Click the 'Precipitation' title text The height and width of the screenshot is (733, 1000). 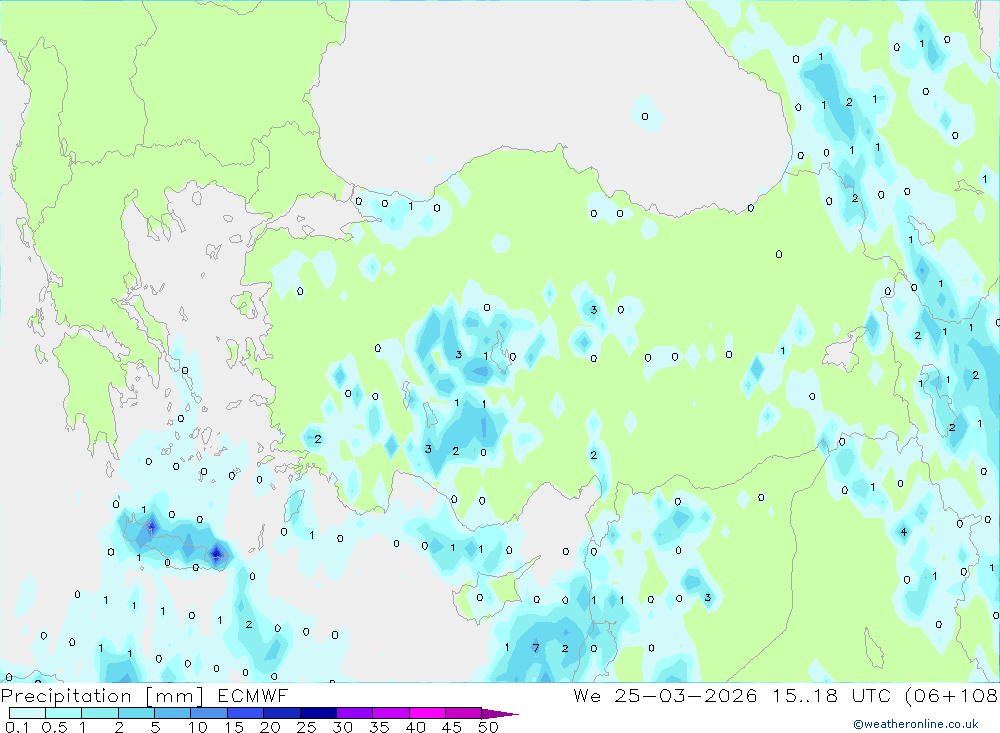66,696
